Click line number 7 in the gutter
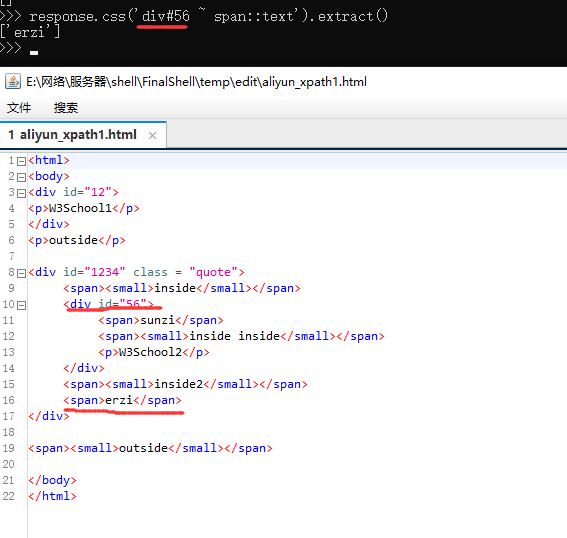 12,256
